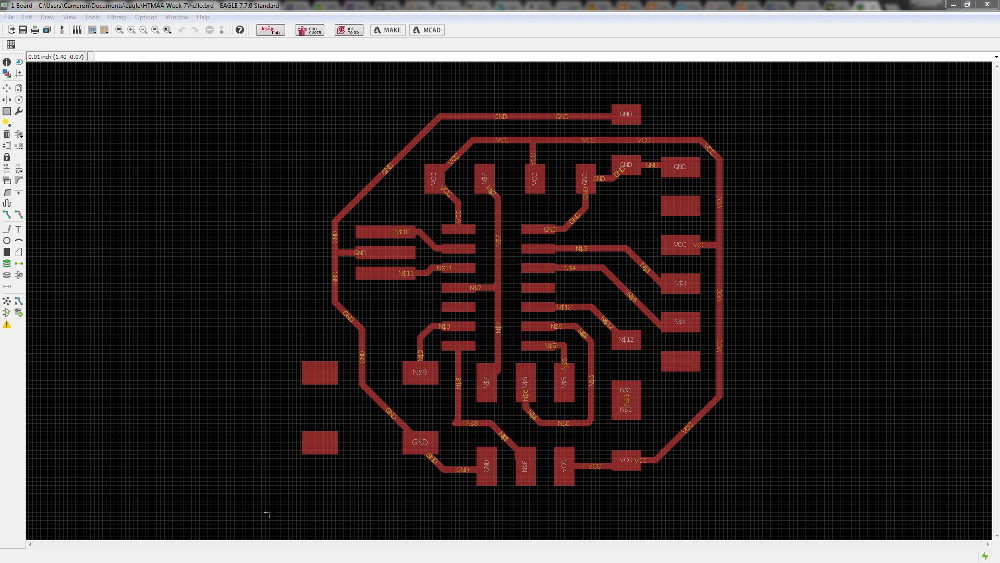The image size is (1000, 563).
Task: Click the Redo arrow
Action: pos(195,30)
